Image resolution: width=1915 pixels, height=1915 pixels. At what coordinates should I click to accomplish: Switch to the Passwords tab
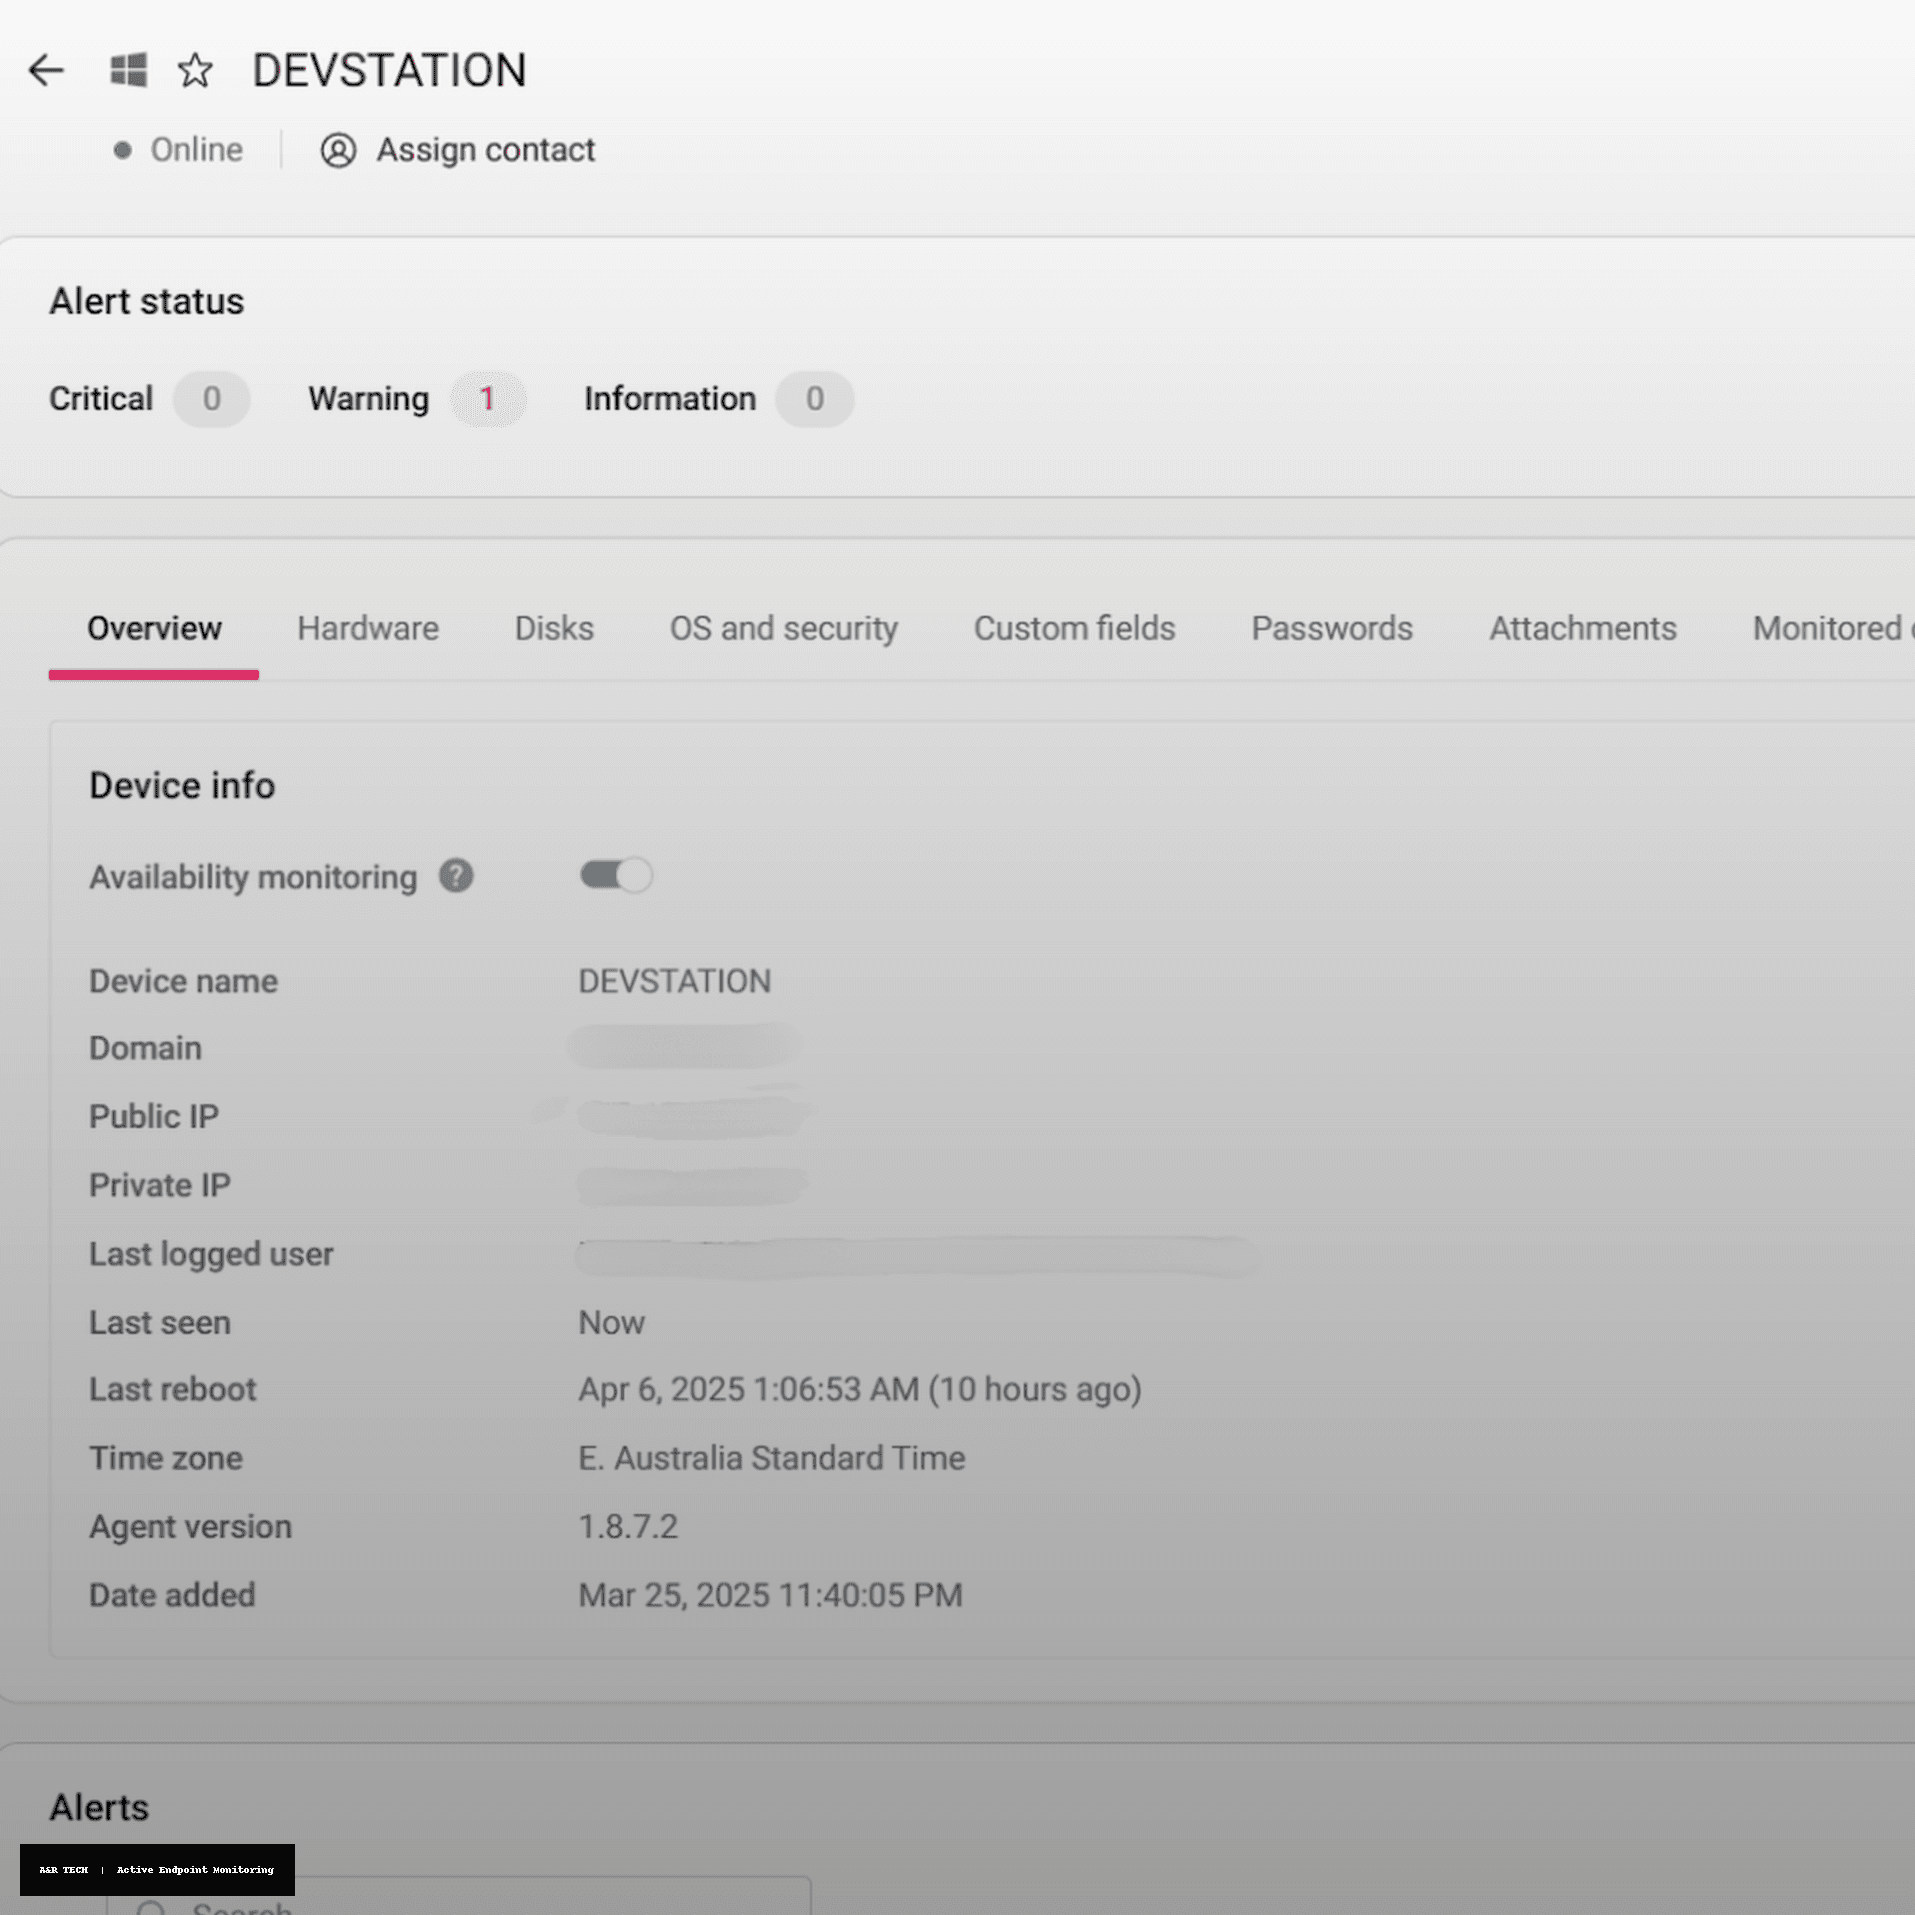[x=1331, y=628]
